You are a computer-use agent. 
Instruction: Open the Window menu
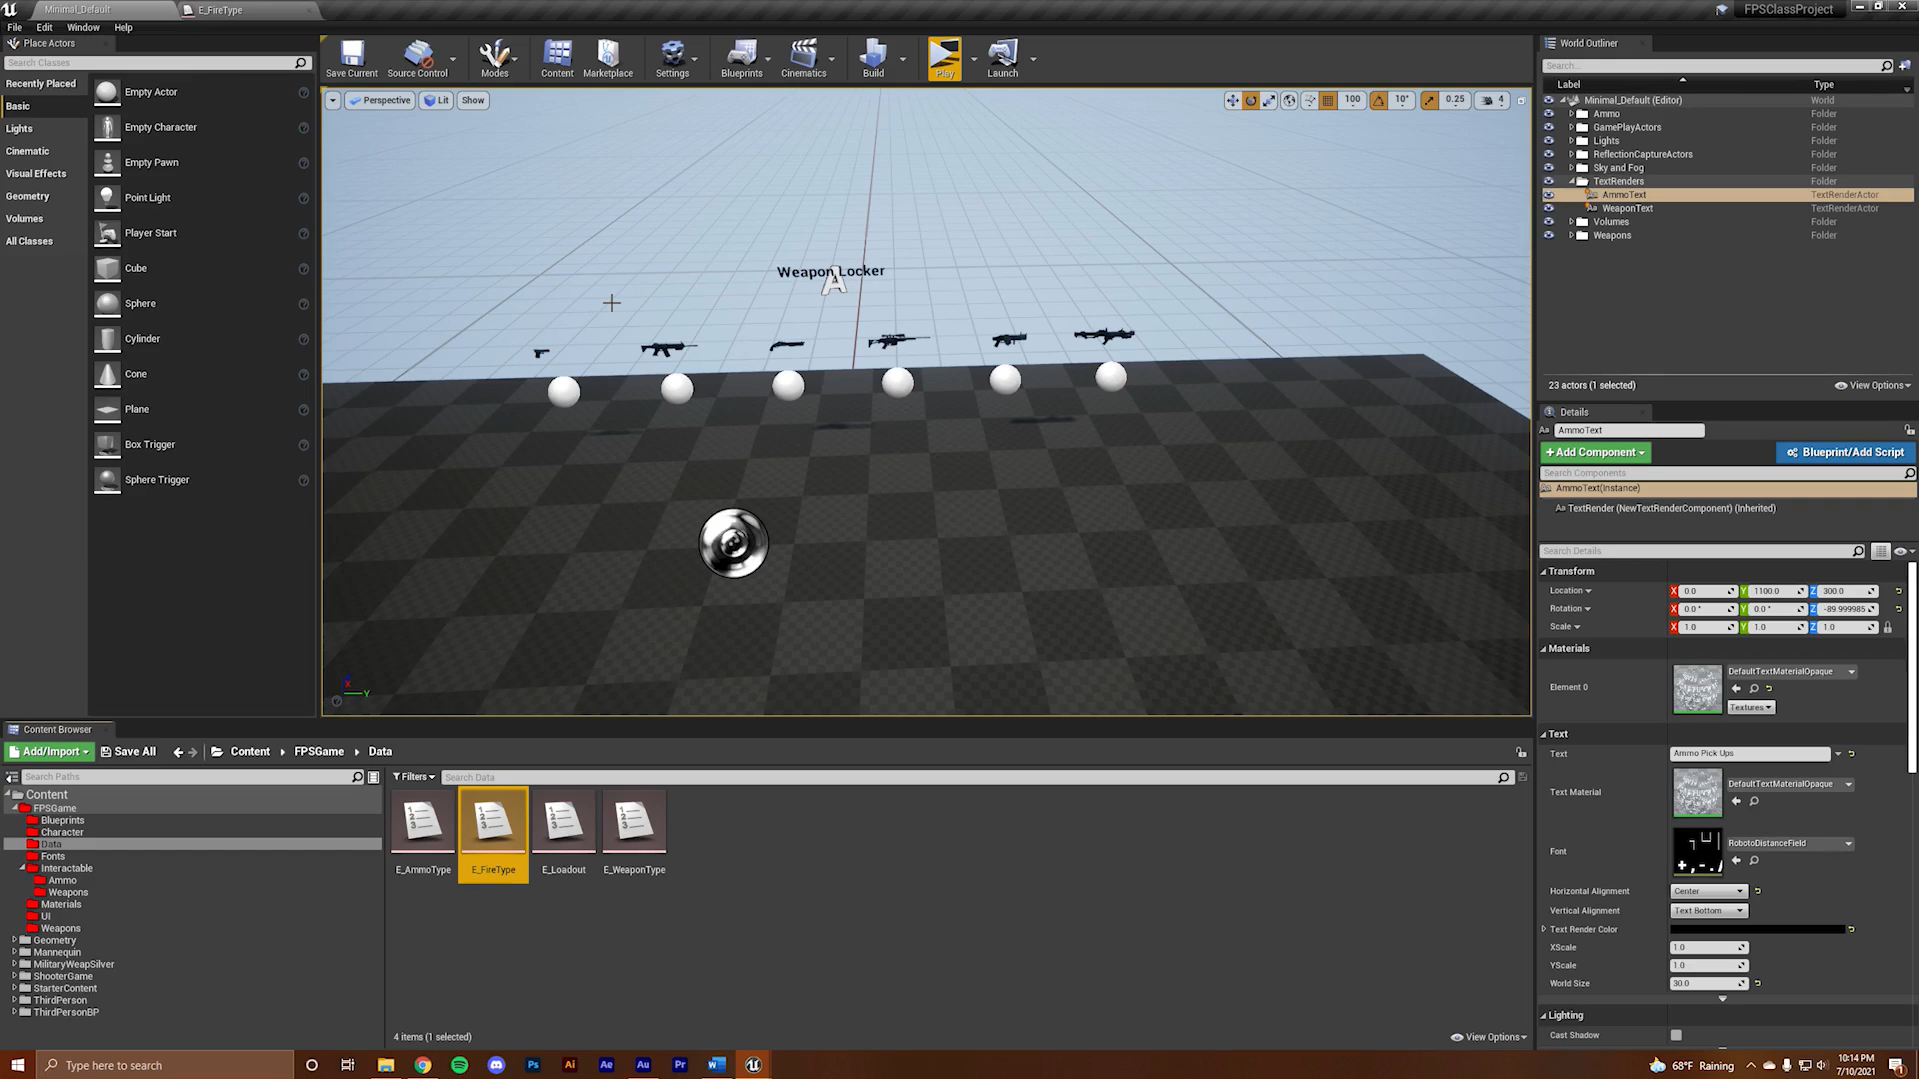click(x=83, y=28)
